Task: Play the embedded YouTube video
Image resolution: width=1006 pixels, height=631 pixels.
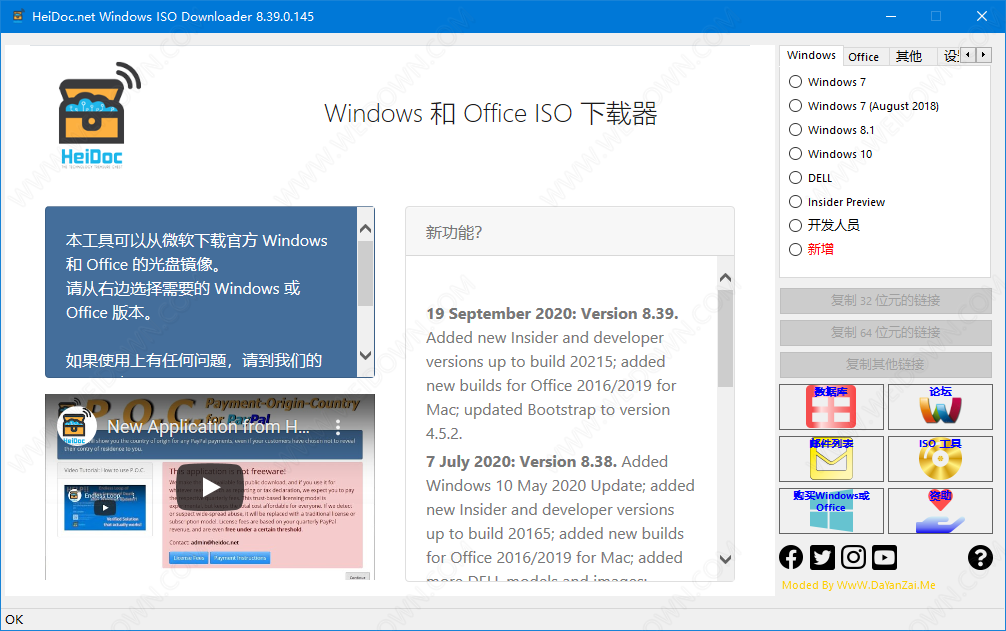Action: click(x=210, y=487)
